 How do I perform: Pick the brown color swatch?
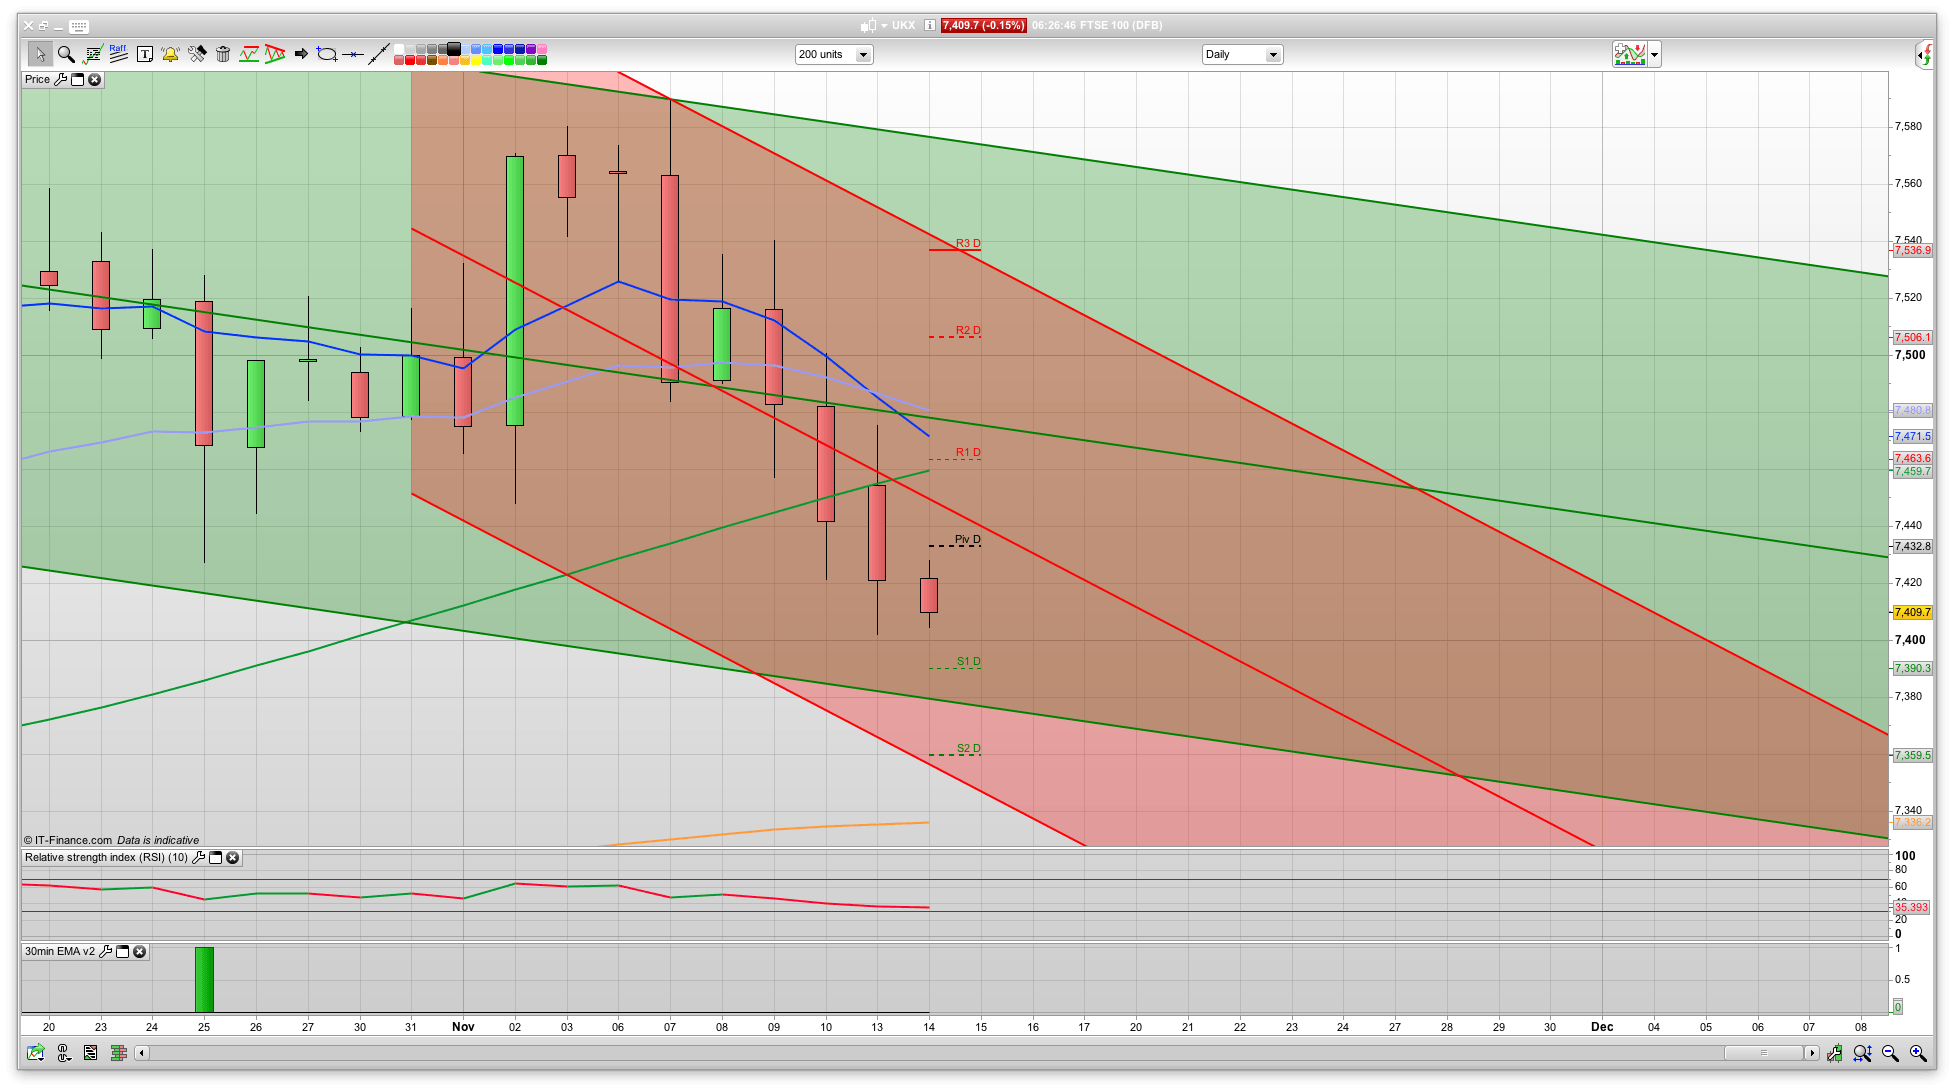pyautogui.click(x=432, y=60)
